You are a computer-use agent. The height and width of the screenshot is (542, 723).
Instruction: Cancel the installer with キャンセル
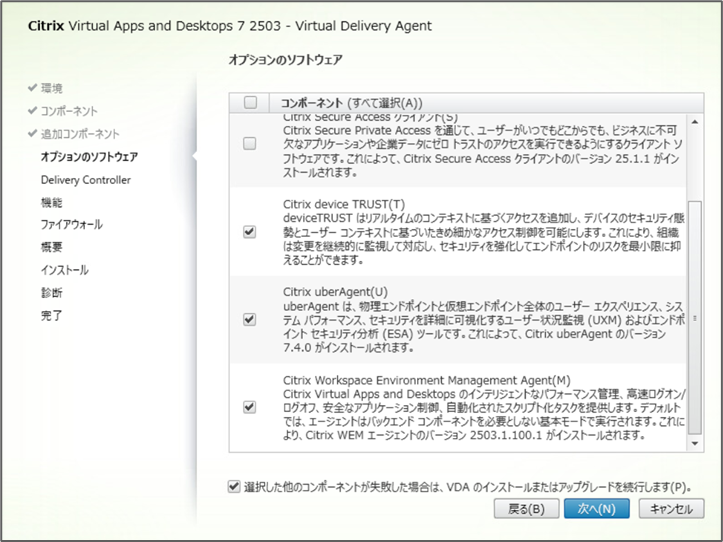pos(671,509)
